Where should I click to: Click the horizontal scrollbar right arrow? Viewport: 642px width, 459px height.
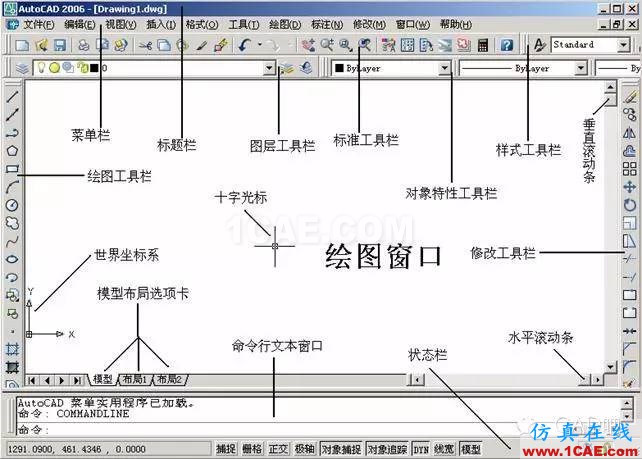(598, 380)
